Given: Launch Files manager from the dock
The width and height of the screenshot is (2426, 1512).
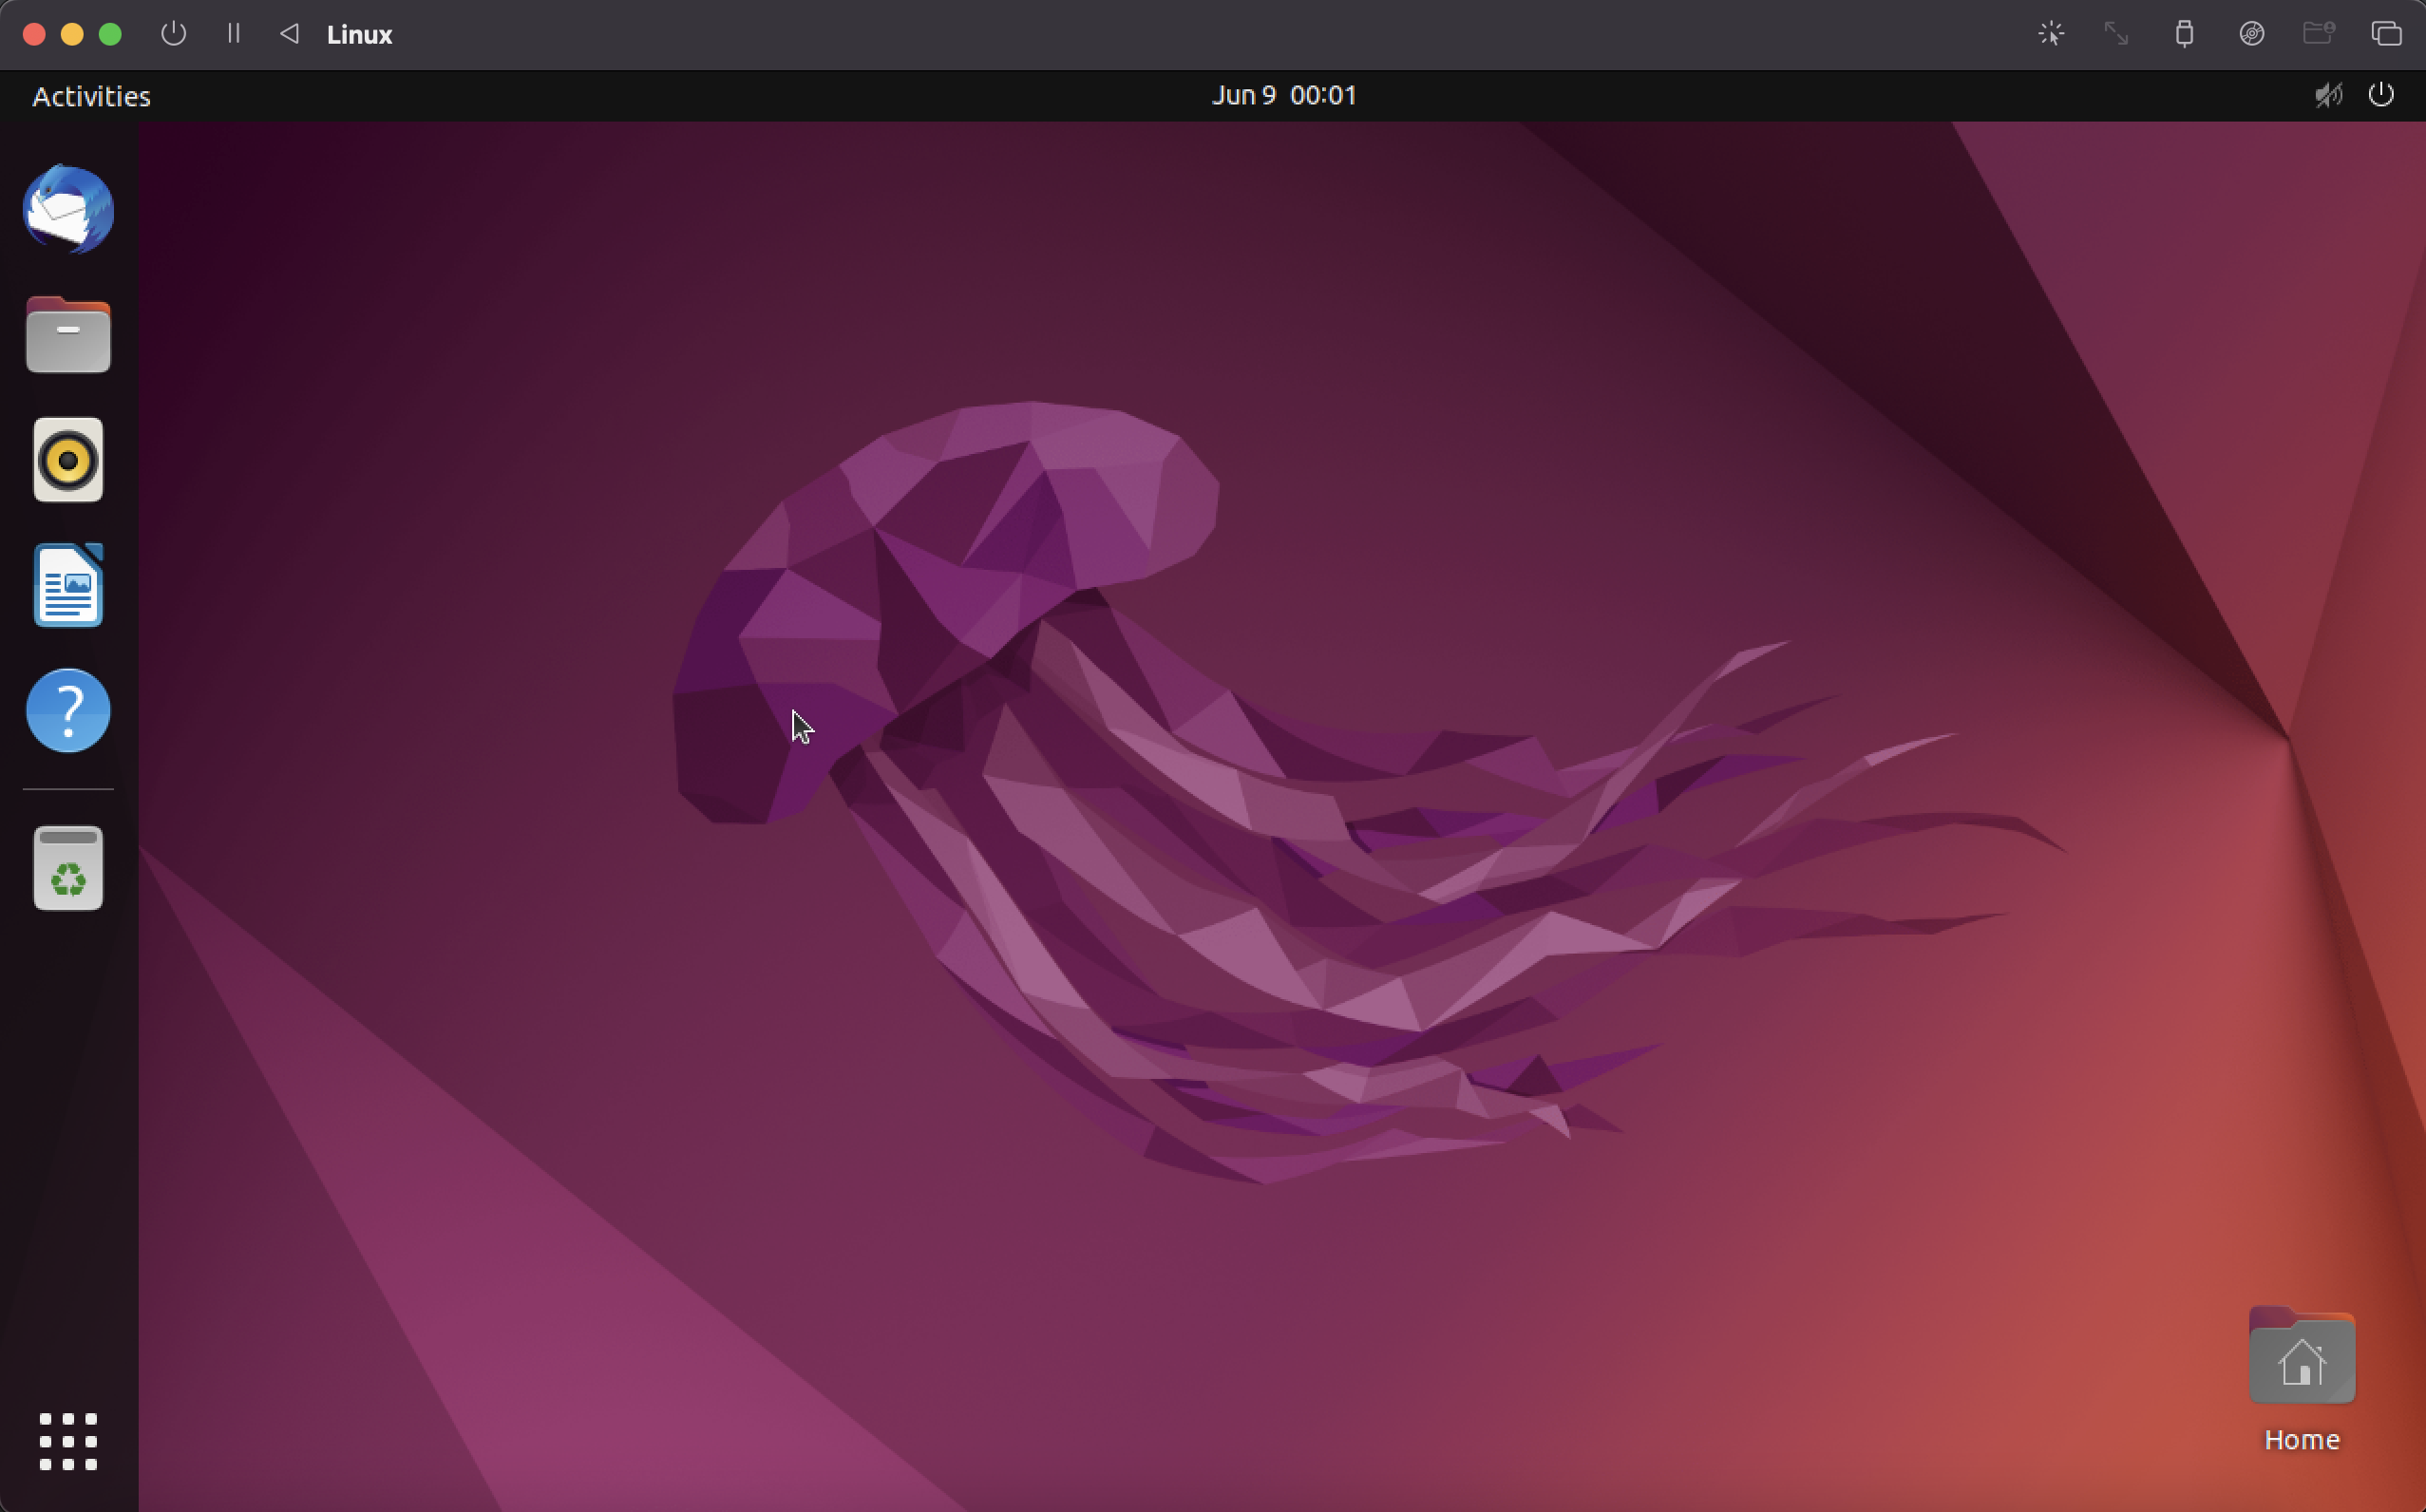Looking at the screenshot, I should coord(68,336).
